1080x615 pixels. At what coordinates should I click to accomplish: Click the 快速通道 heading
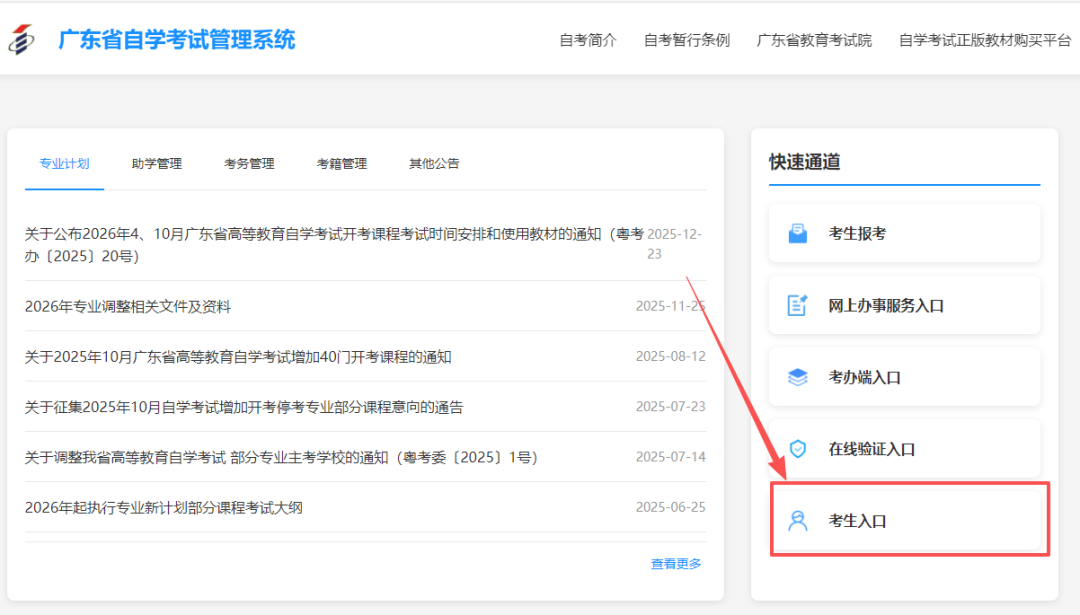click(804, 162)
